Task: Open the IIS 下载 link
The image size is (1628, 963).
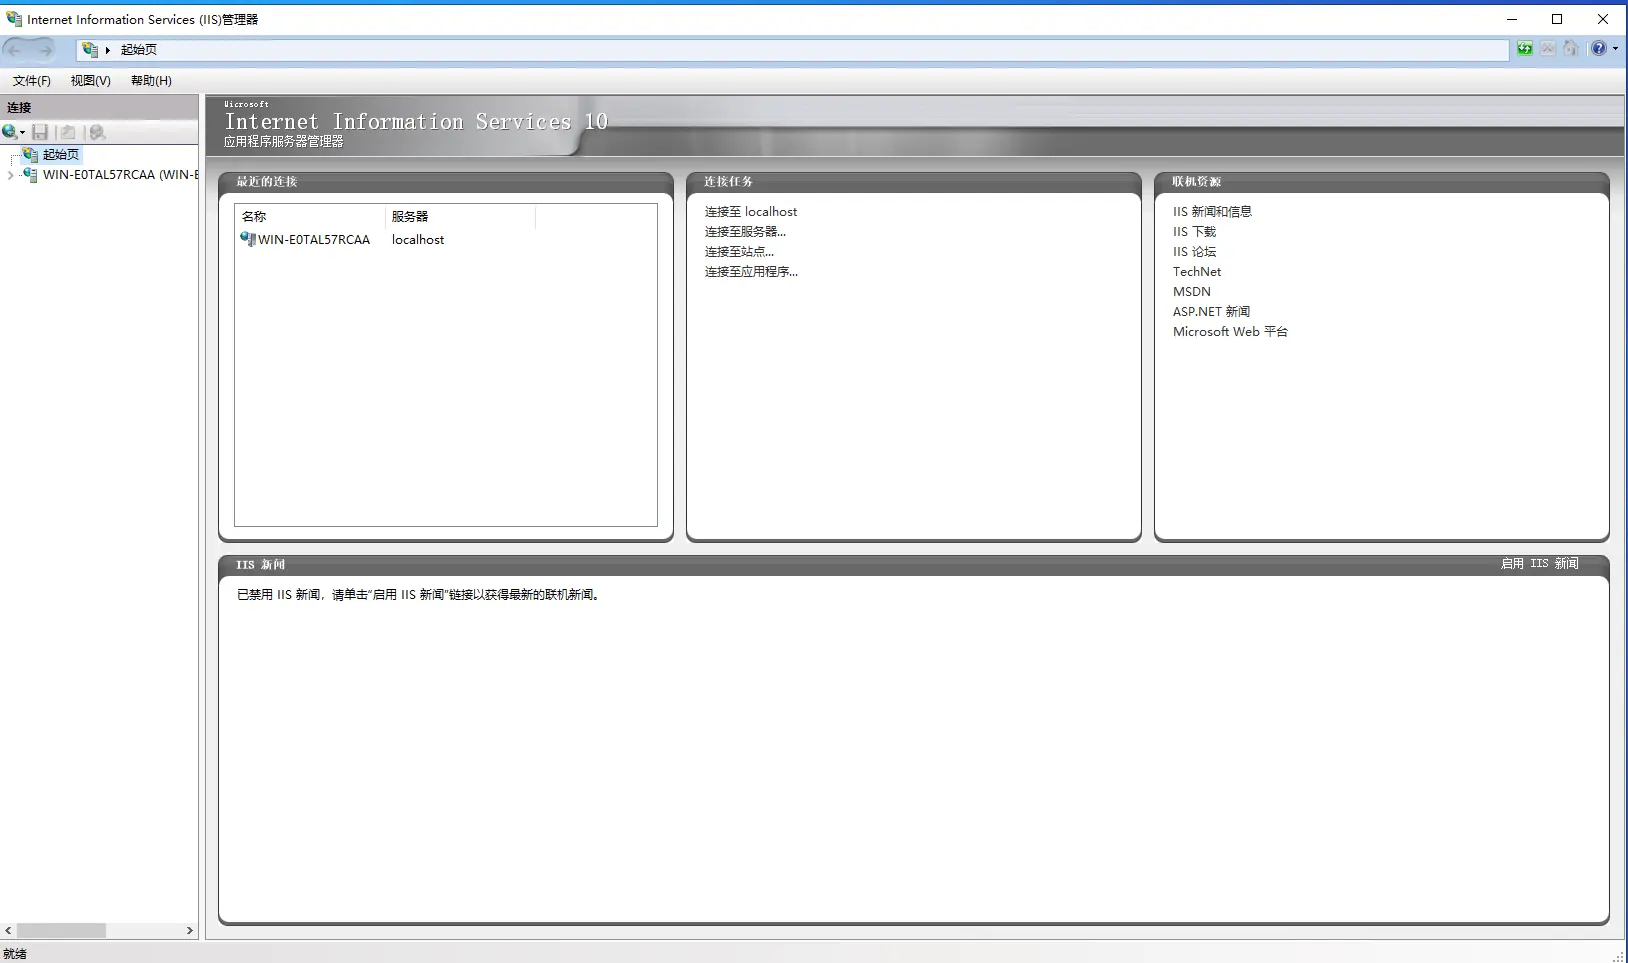Action: click(x=1194, y=231)
